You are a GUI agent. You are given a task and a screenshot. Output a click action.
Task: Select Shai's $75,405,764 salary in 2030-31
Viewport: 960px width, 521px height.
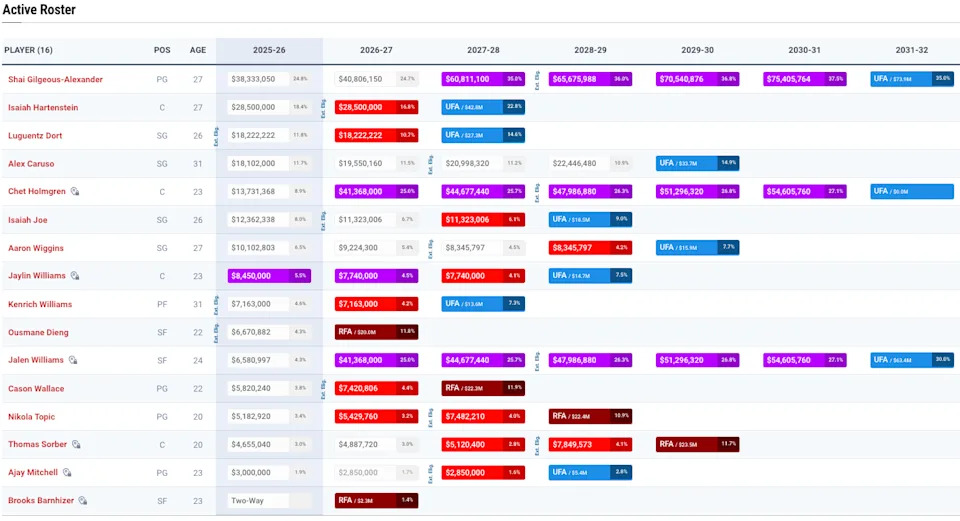click(x=804, y=80)
